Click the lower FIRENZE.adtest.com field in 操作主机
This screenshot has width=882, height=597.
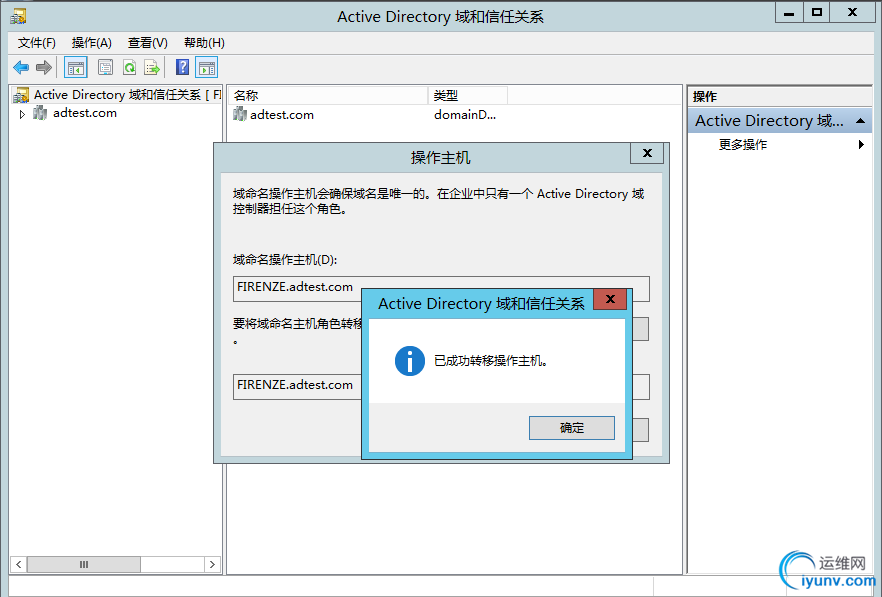[x=441, y=387]
